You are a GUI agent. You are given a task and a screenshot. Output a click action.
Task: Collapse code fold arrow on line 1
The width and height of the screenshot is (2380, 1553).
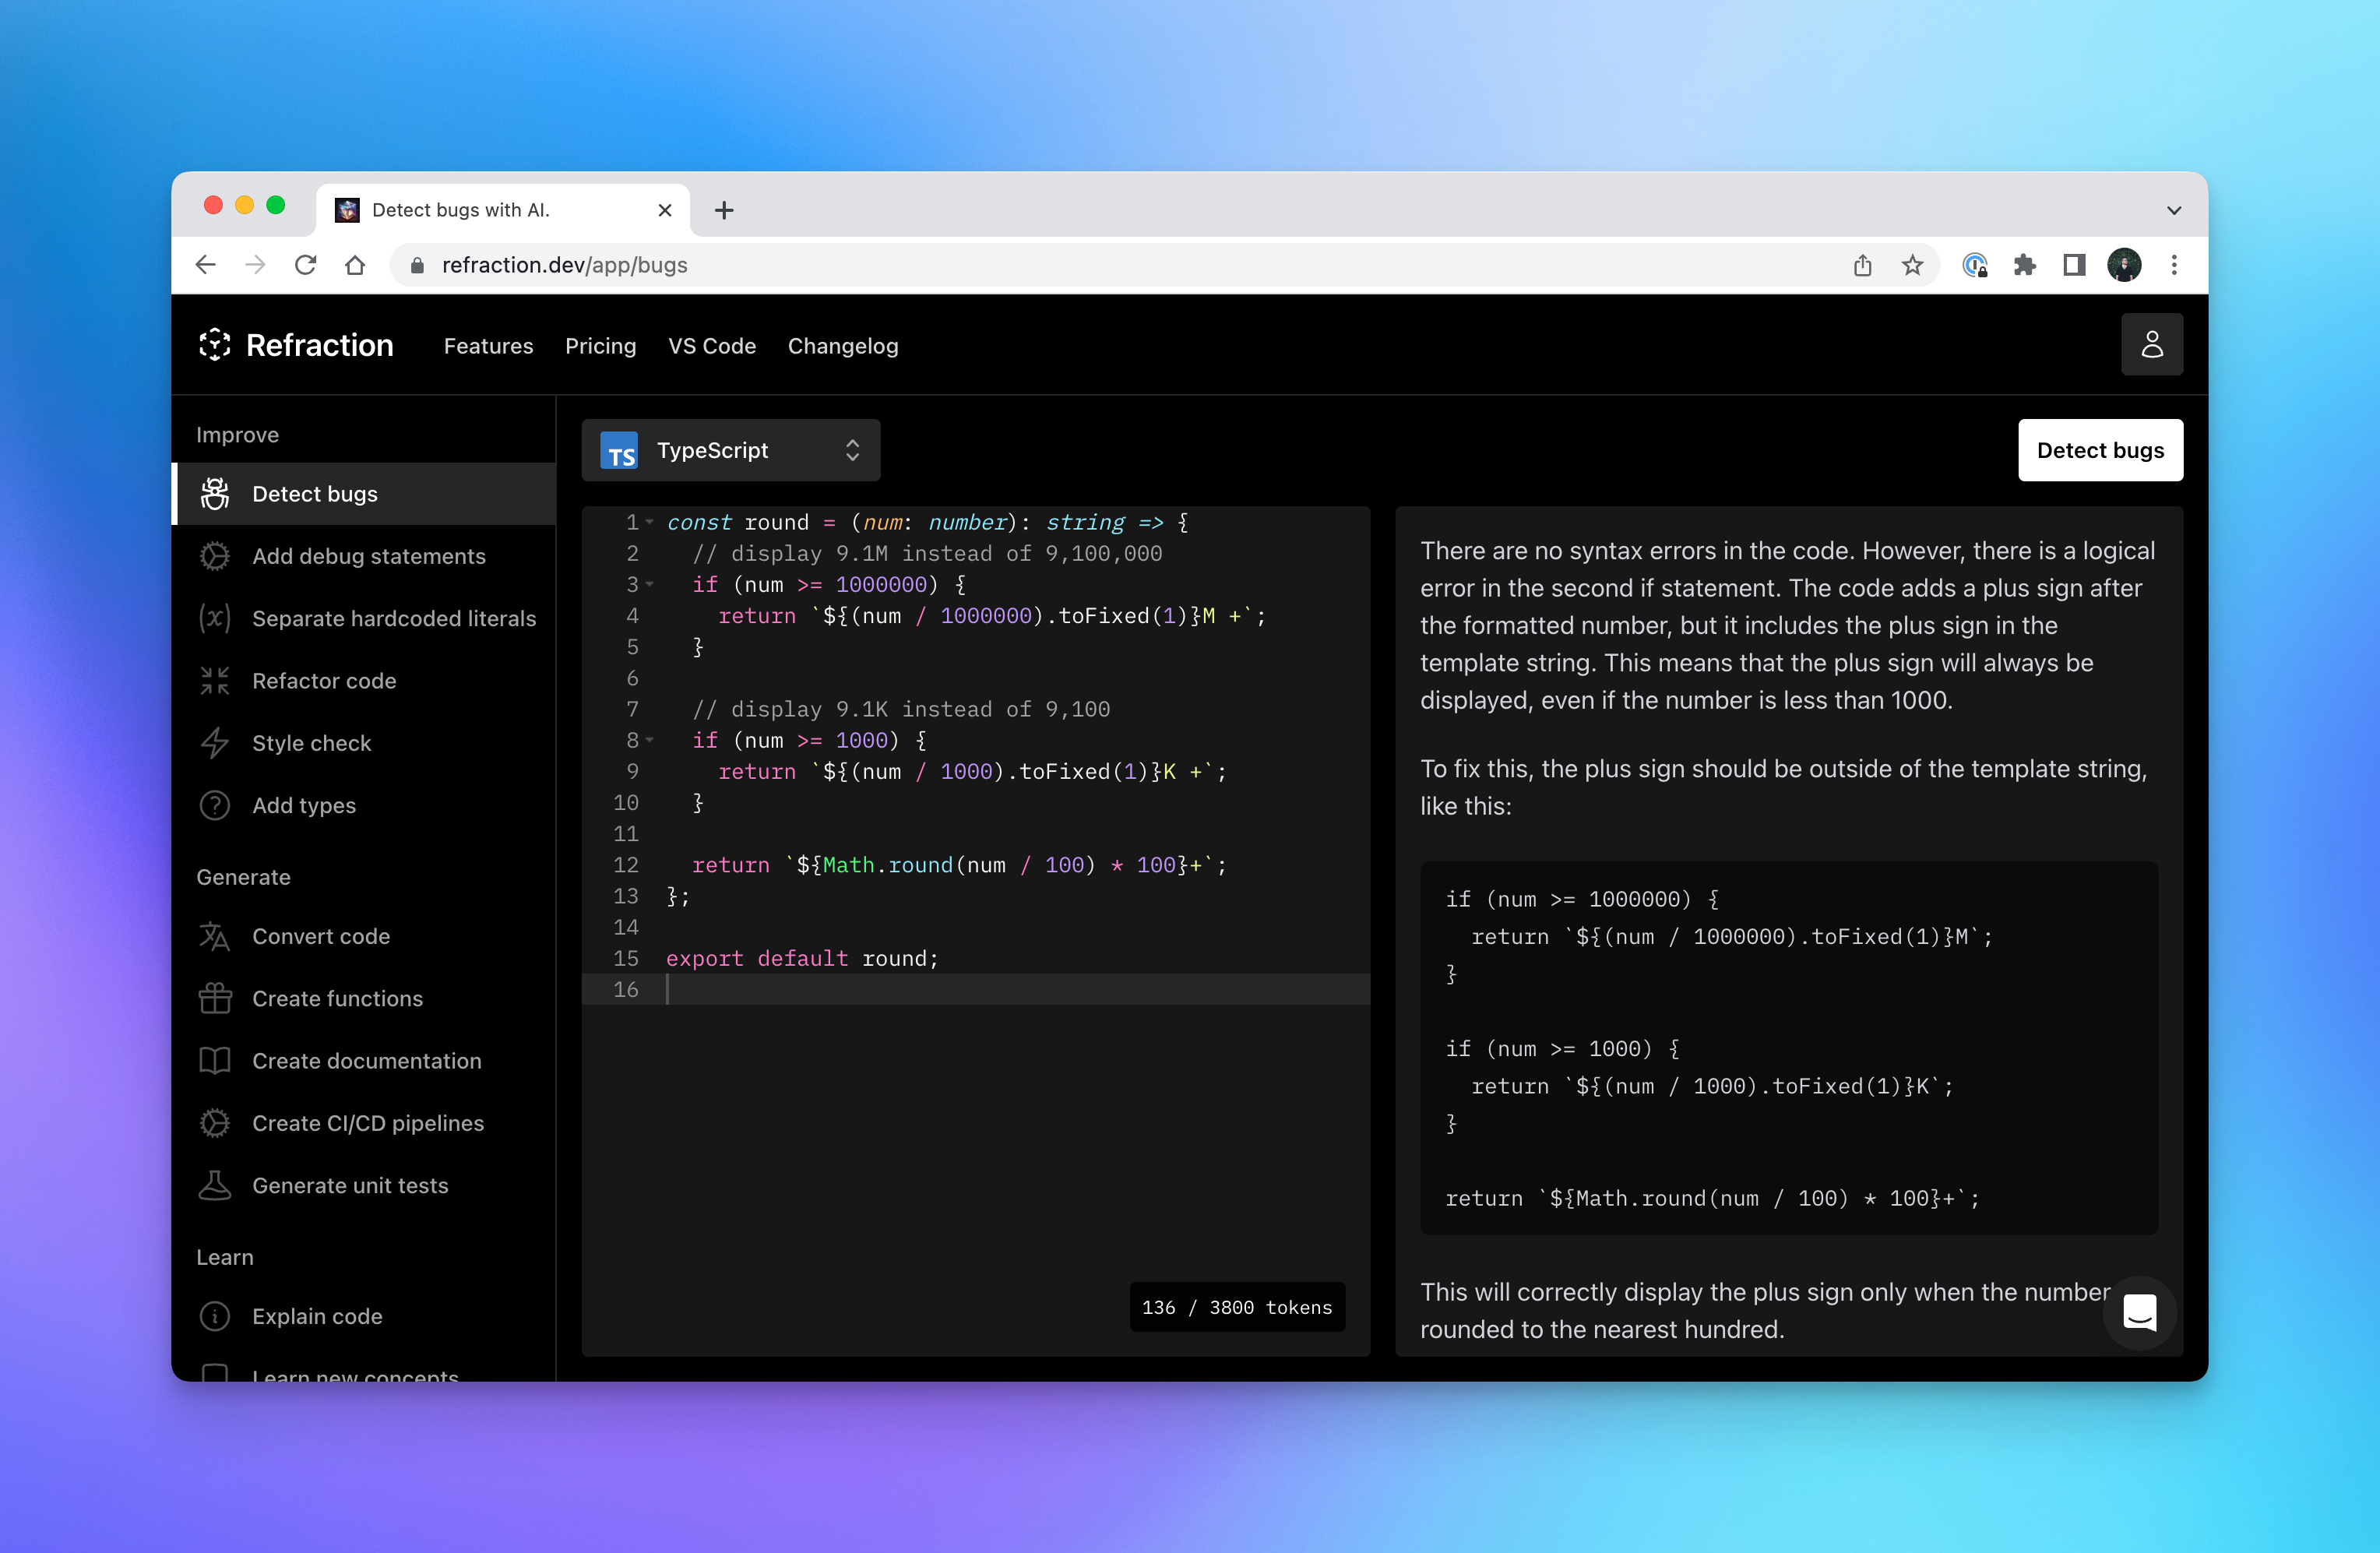[649, 522]
